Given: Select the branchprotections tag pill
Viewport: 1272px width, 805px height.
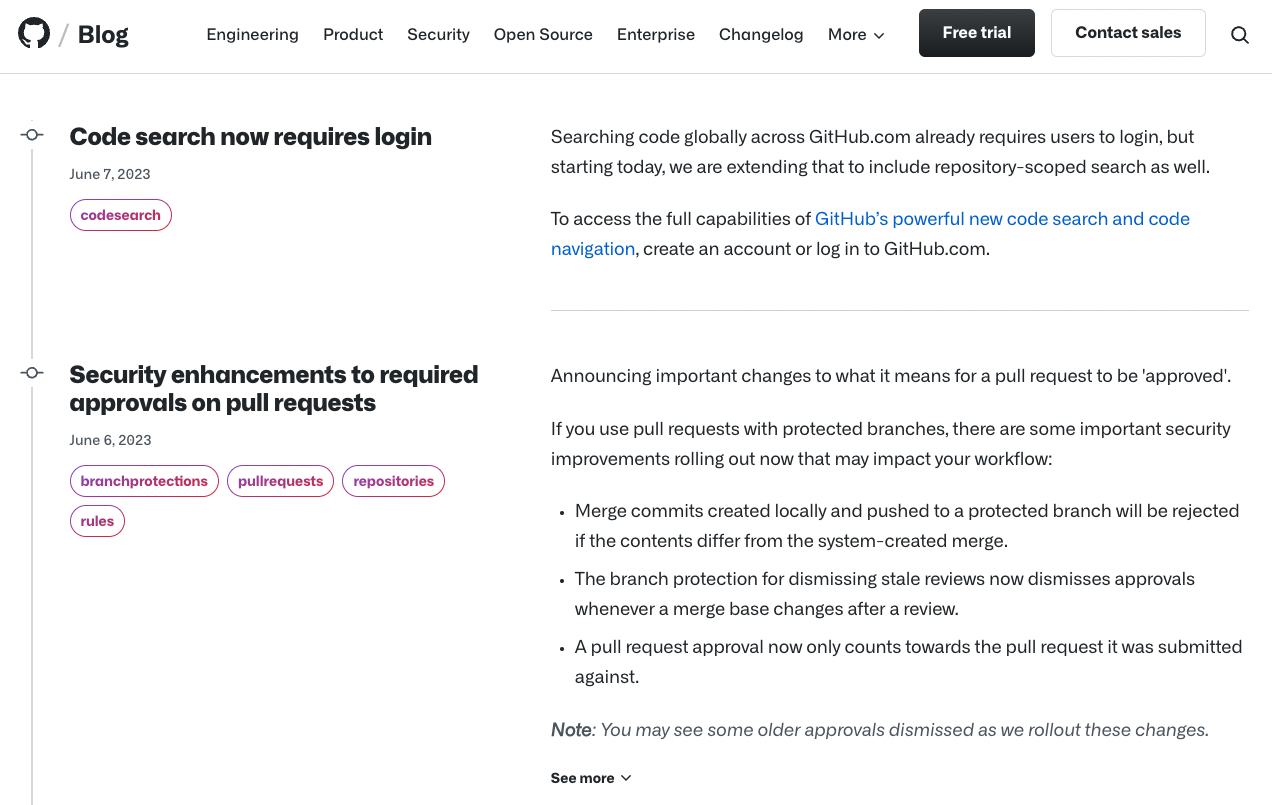Looking at the screenshot, I should point(144,481).
